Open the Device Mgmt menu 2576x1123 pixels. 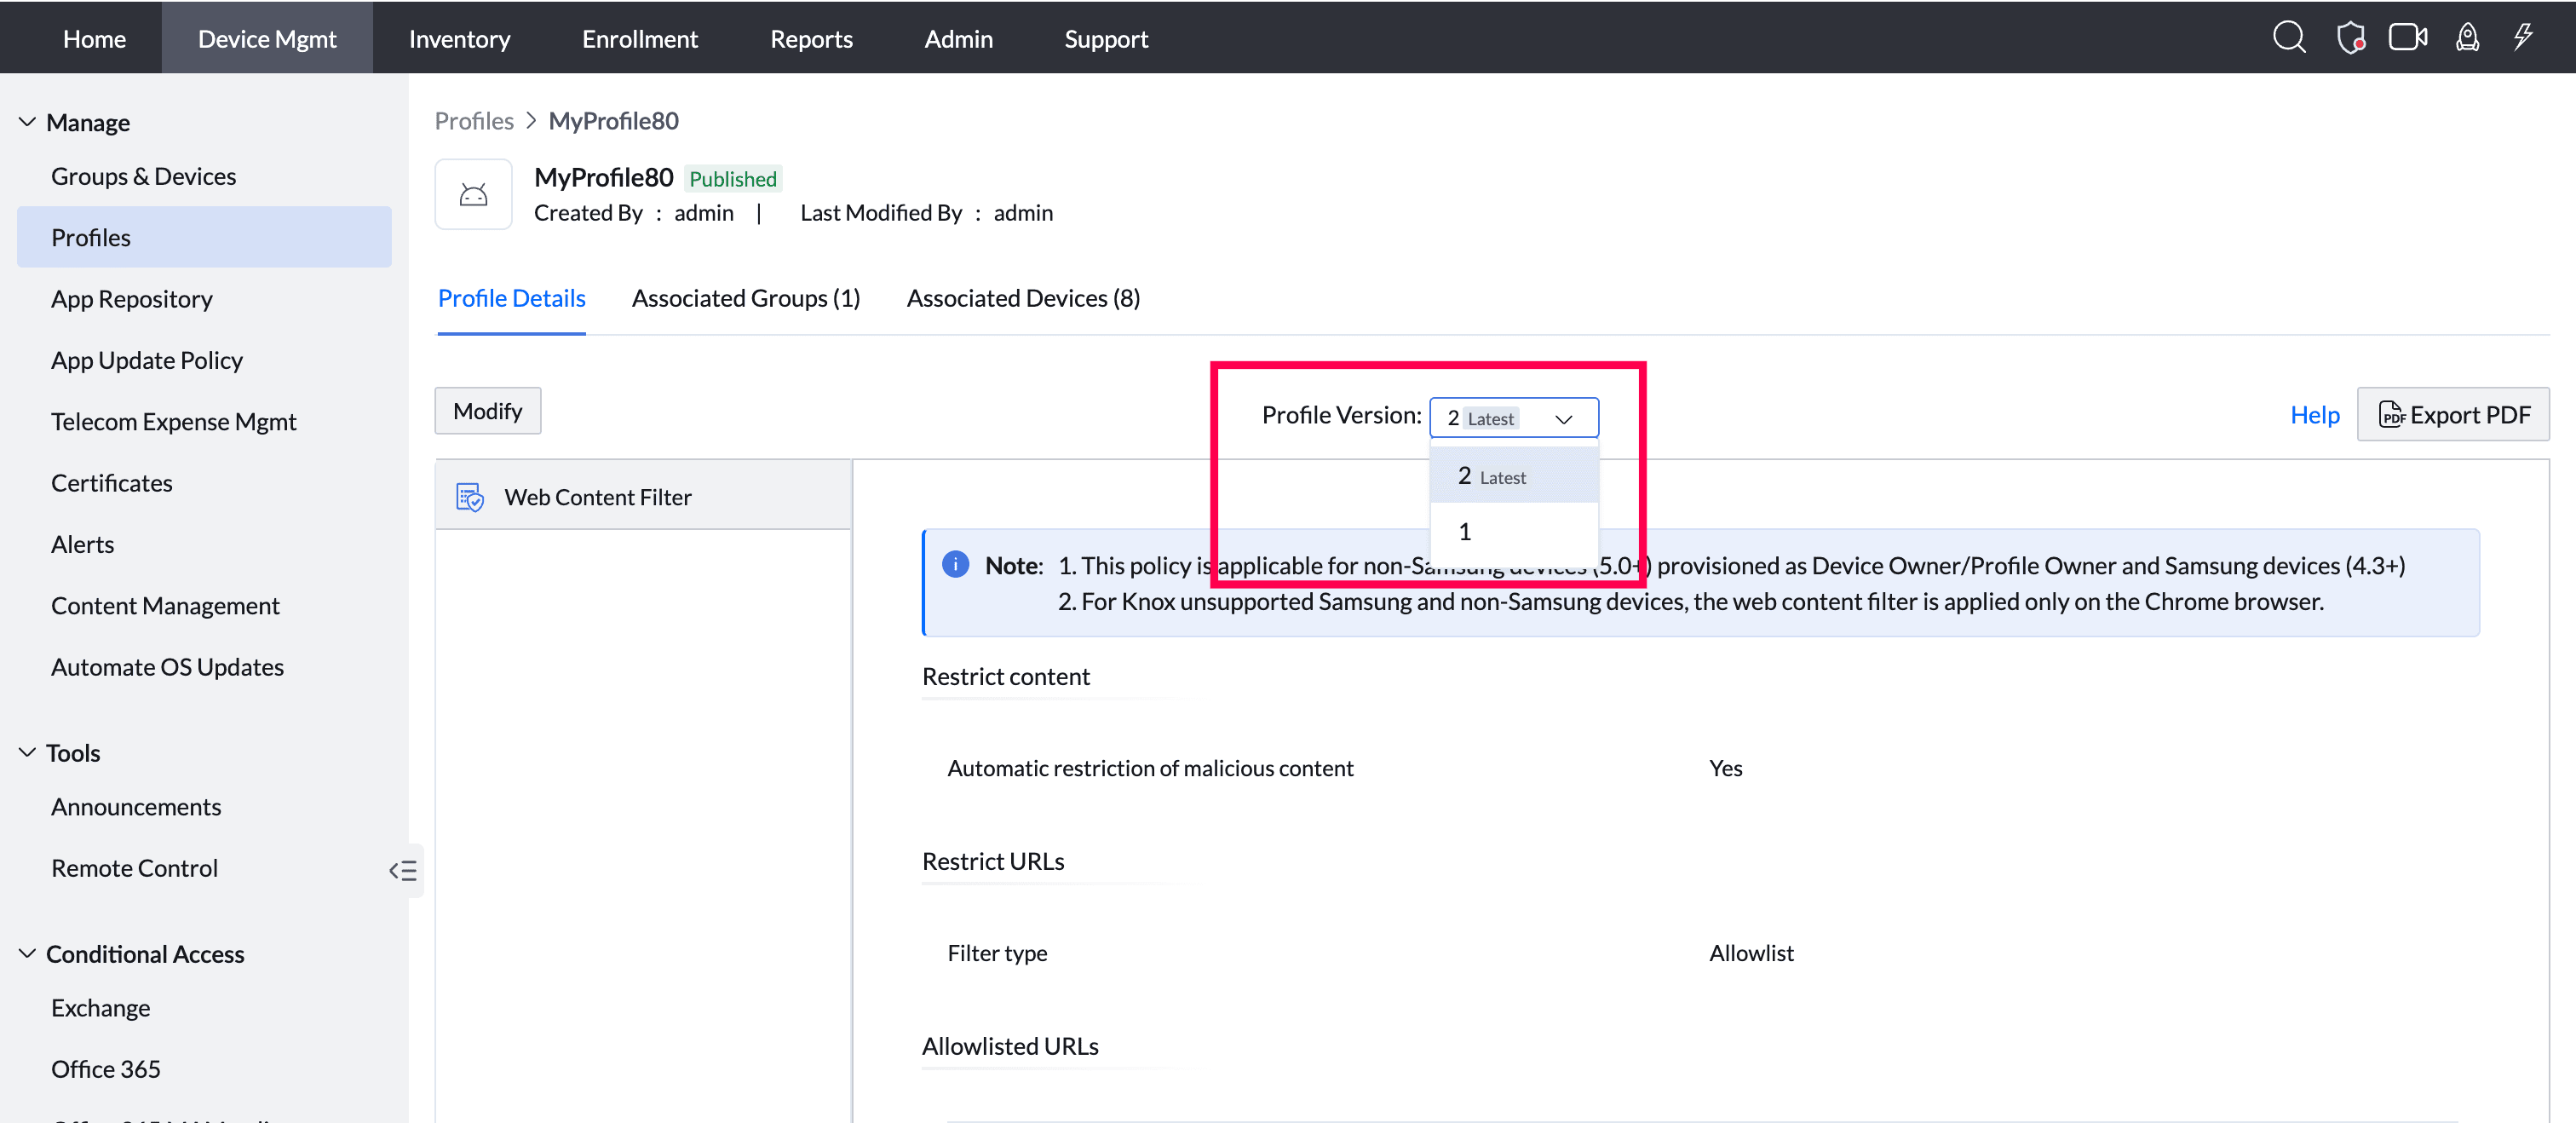pos(267,38)
